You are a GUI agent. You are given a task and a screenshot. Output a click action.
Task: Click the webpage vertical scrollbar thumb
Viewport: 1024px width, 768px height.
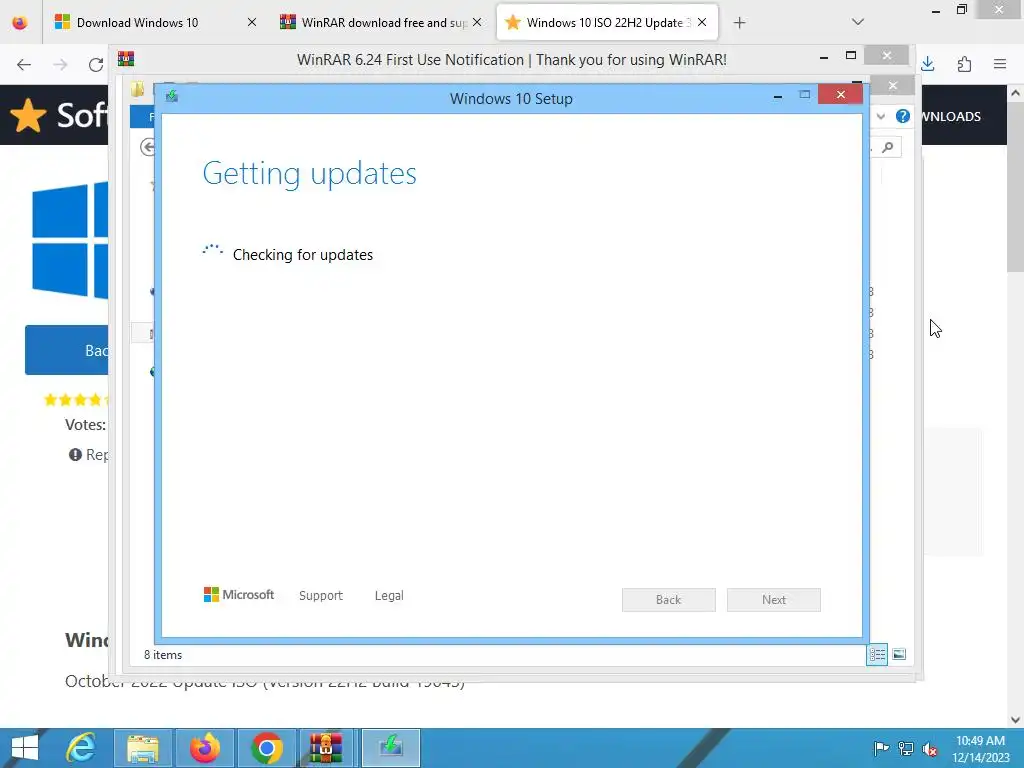coord(1015,186)
